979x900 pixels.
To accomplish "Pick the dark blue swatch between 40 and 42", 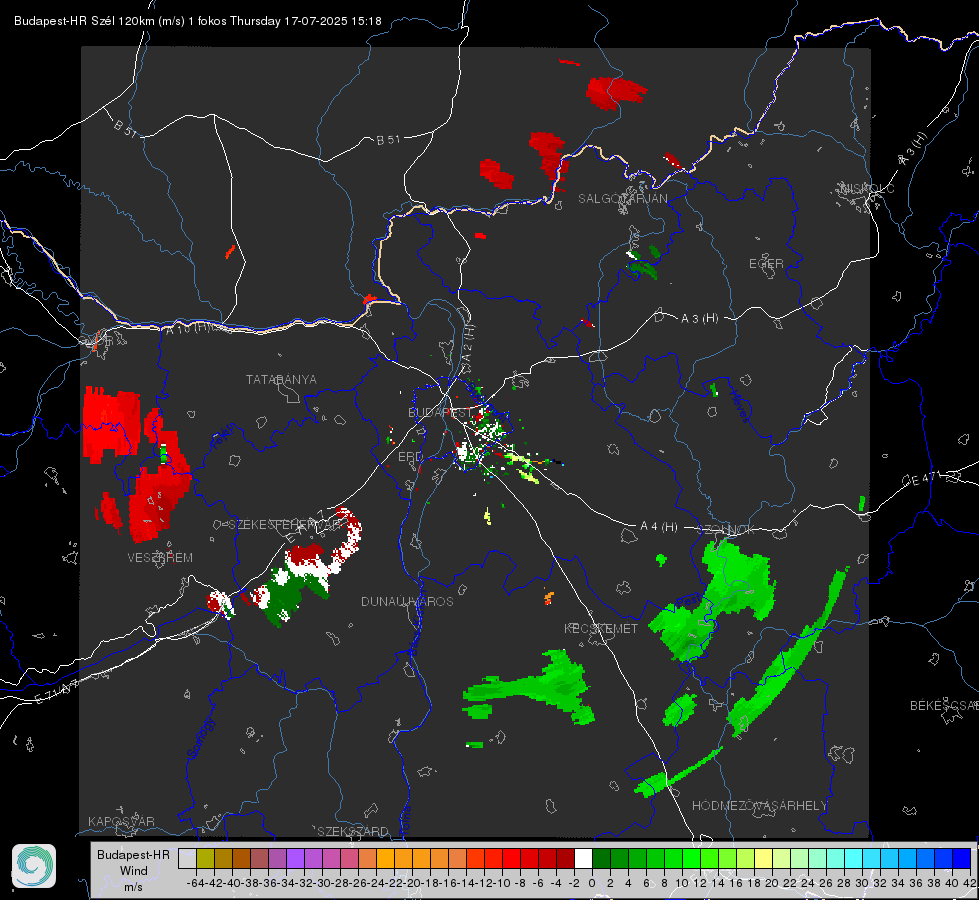I will (962, 858).
